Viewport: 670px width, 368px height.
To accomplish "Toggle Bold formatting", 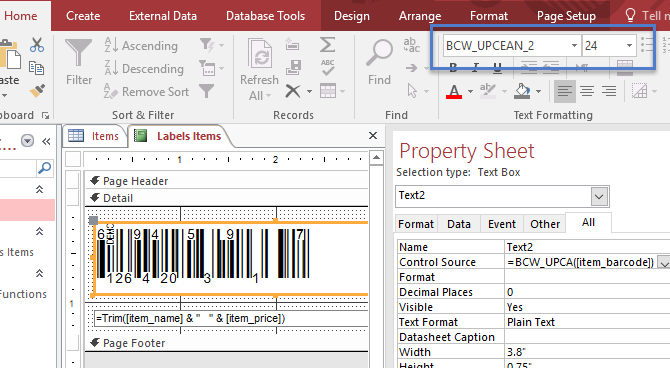I will pyautogui.click(x=453, y=67).
